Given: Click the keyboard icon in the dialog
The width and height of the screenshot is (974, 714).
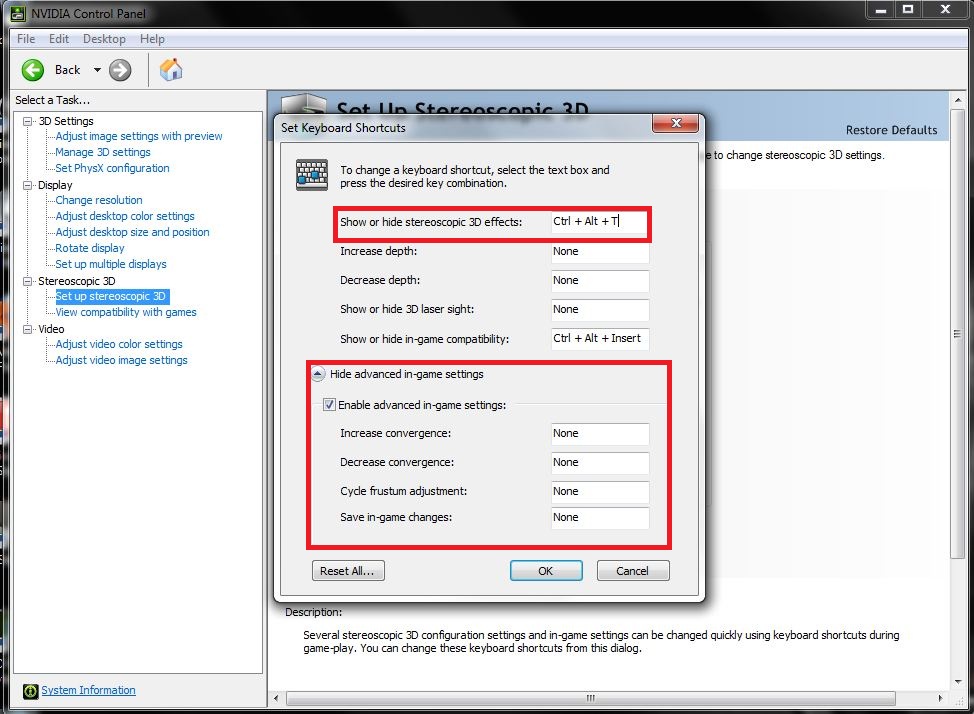Looking at the screenshot, I should (312, 175).
